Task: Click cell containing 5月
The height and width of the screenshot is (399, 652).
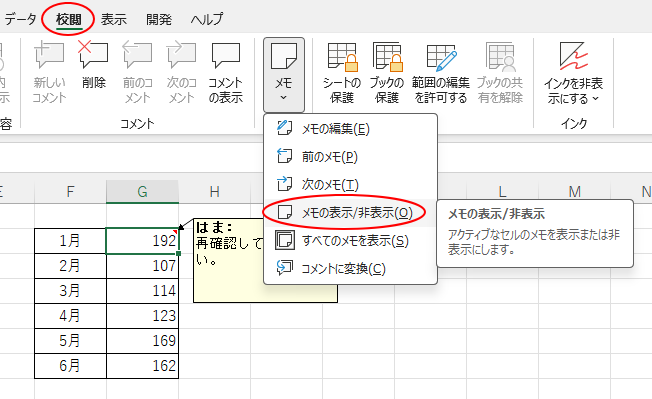Action: (70, 341)
